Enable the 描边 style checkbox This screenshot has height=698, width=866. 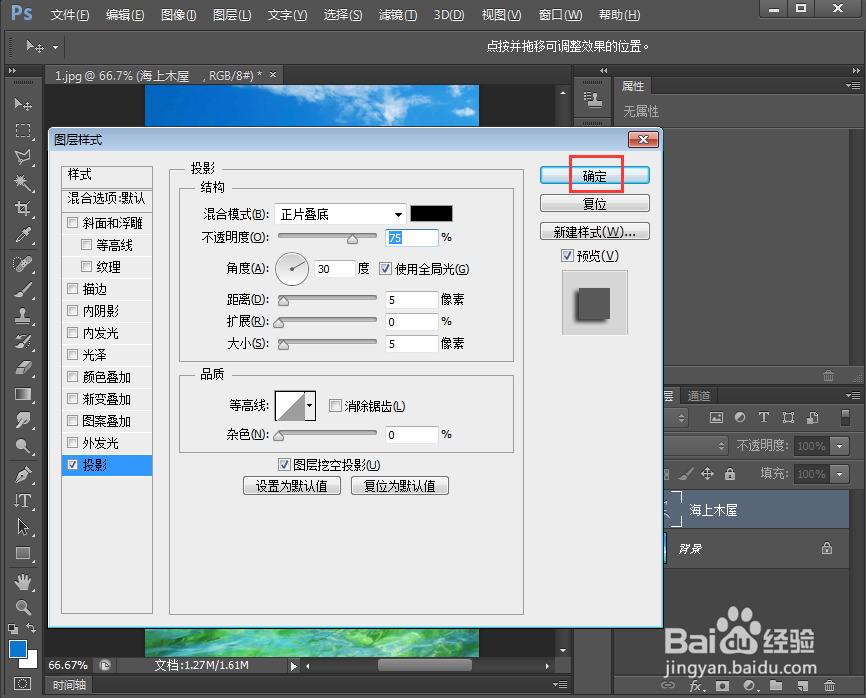pyautogui.click(x=72, y=288)
